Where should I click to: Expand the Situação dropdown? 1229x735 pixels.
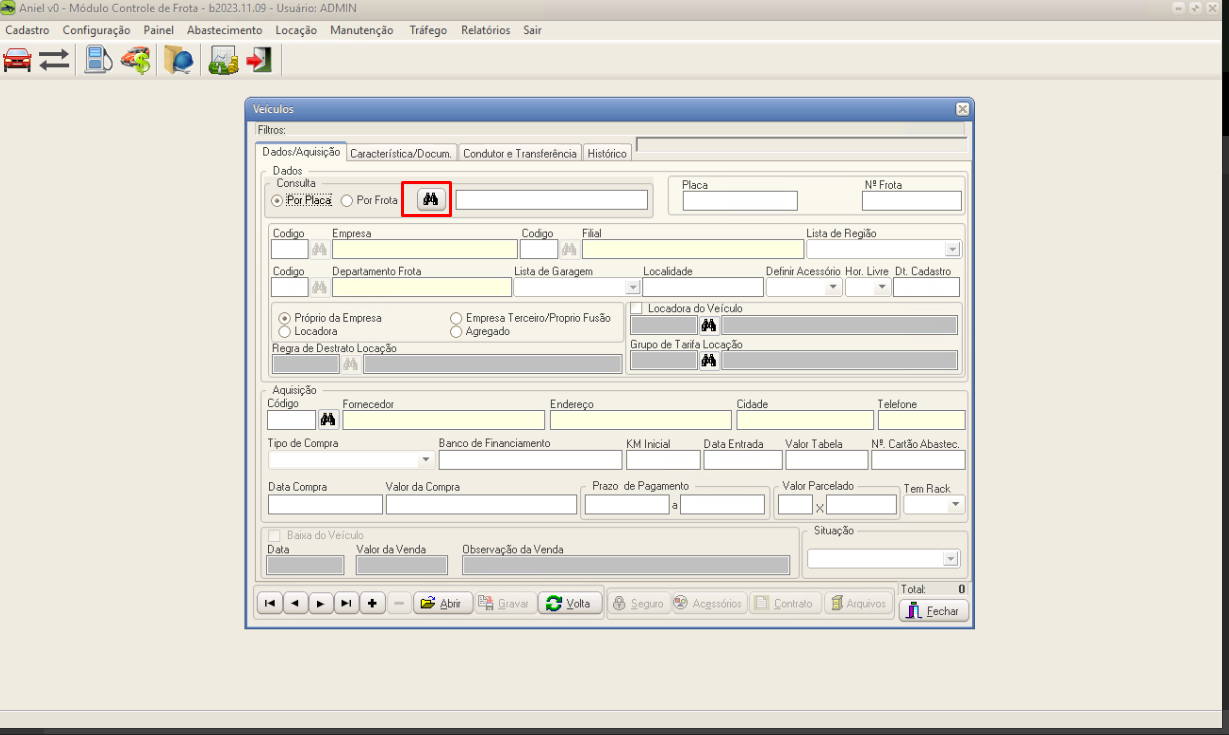[x=950, y=559]
